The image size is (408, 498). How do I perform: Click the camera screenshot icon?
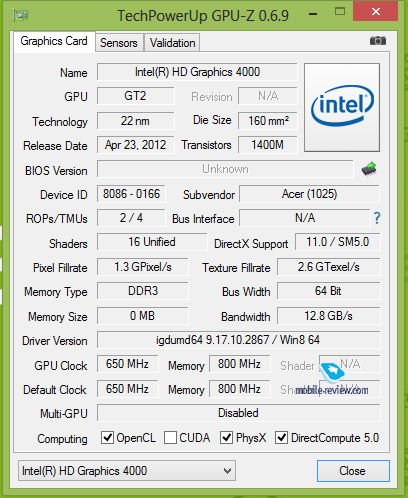pos(378,41)
